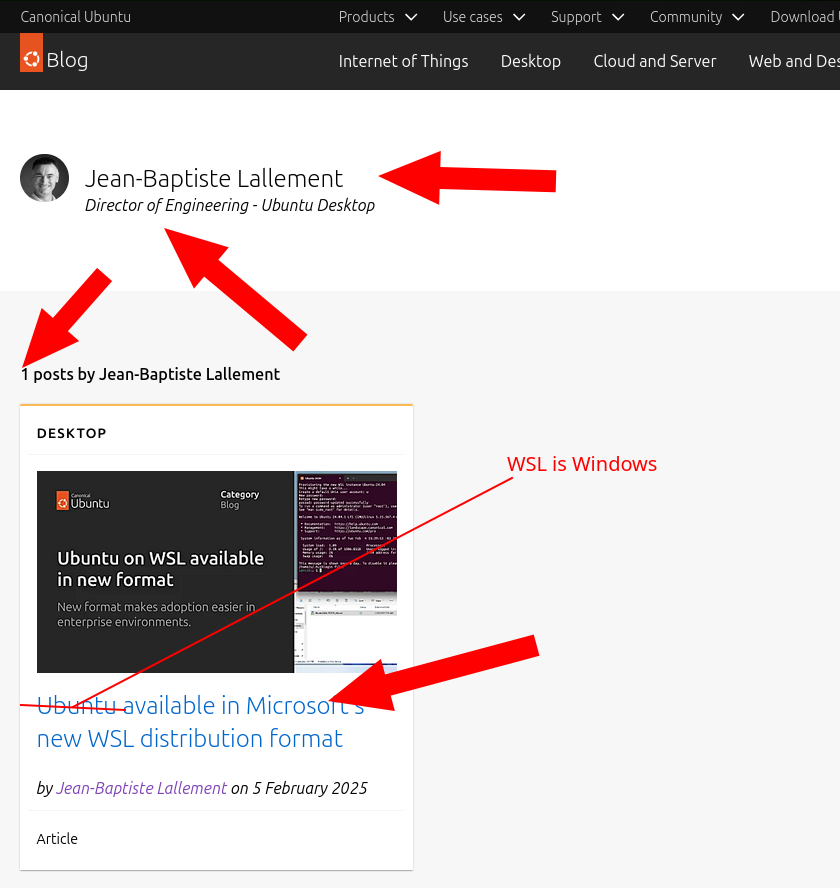Screen dimensions: 840x888
Task: Go to Web and Design category
Action: pyautogui.click(x=794, y=61)
